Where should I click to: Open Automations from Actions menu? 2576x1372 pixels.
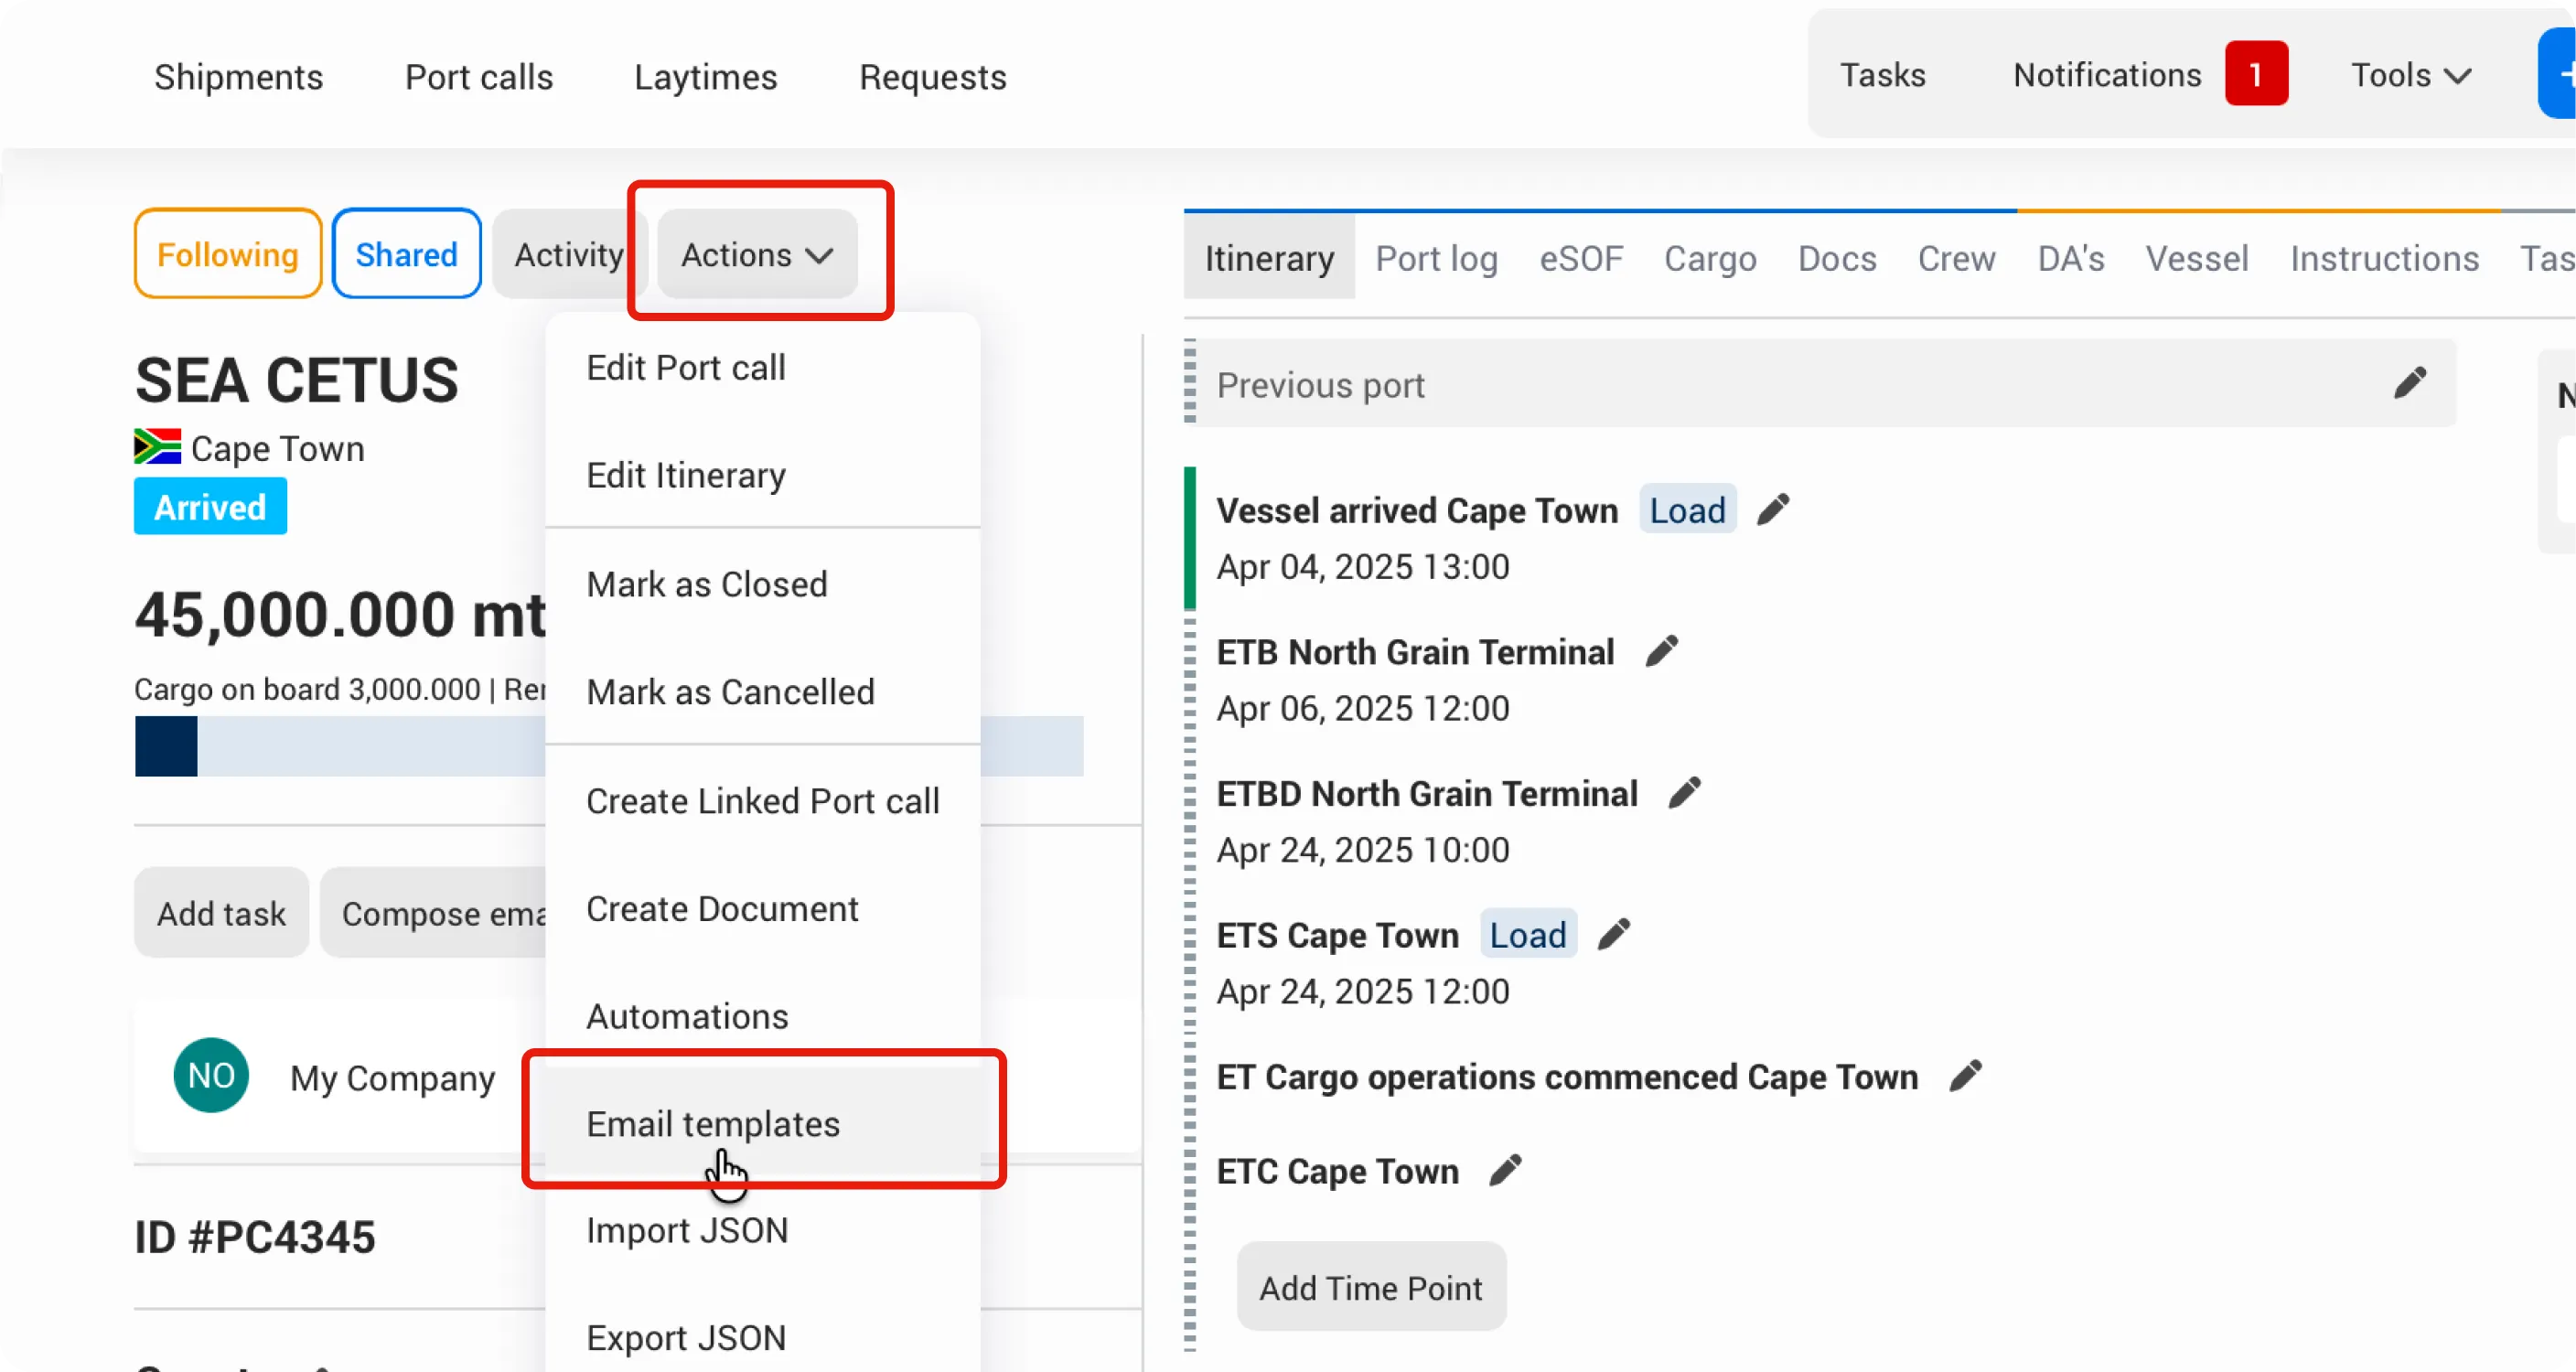[x=762, y=1016]
